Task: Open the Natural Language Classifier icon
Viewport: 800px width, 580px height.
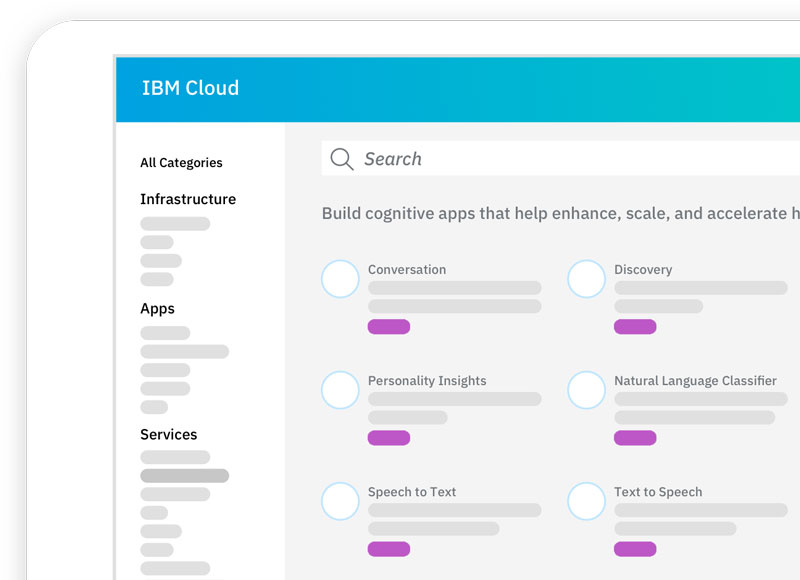Action: tap(586, 390)
